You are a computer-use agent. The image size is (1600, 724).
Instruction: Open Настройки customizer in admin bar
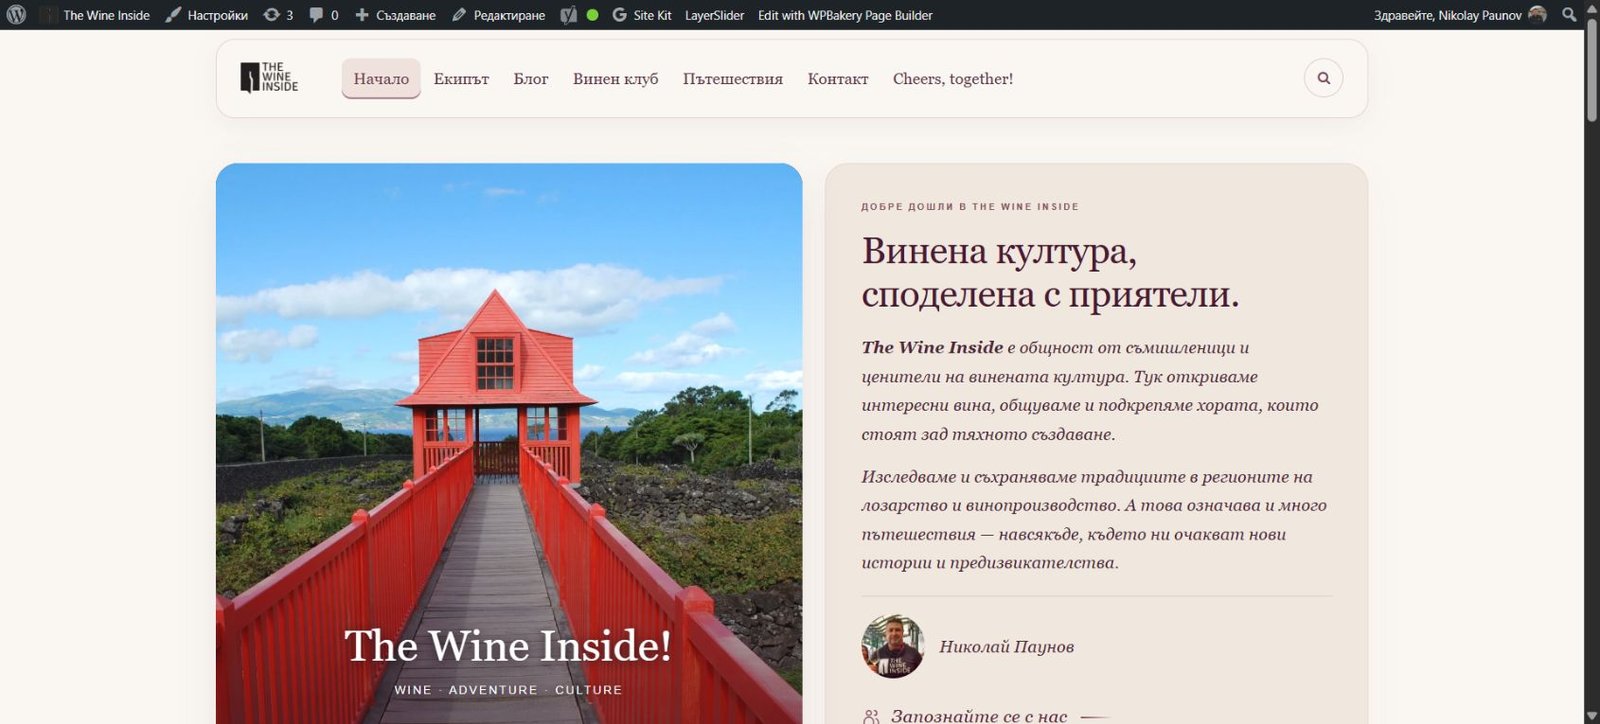tap(207, 15)
